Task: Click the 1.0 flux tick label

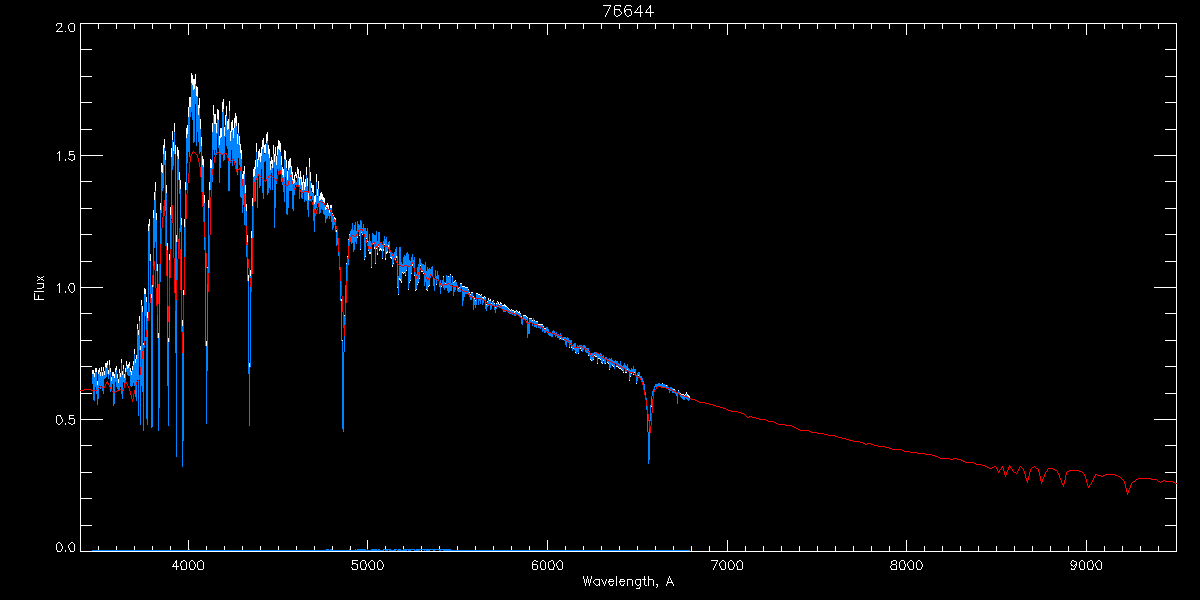Action: point(64,288)
